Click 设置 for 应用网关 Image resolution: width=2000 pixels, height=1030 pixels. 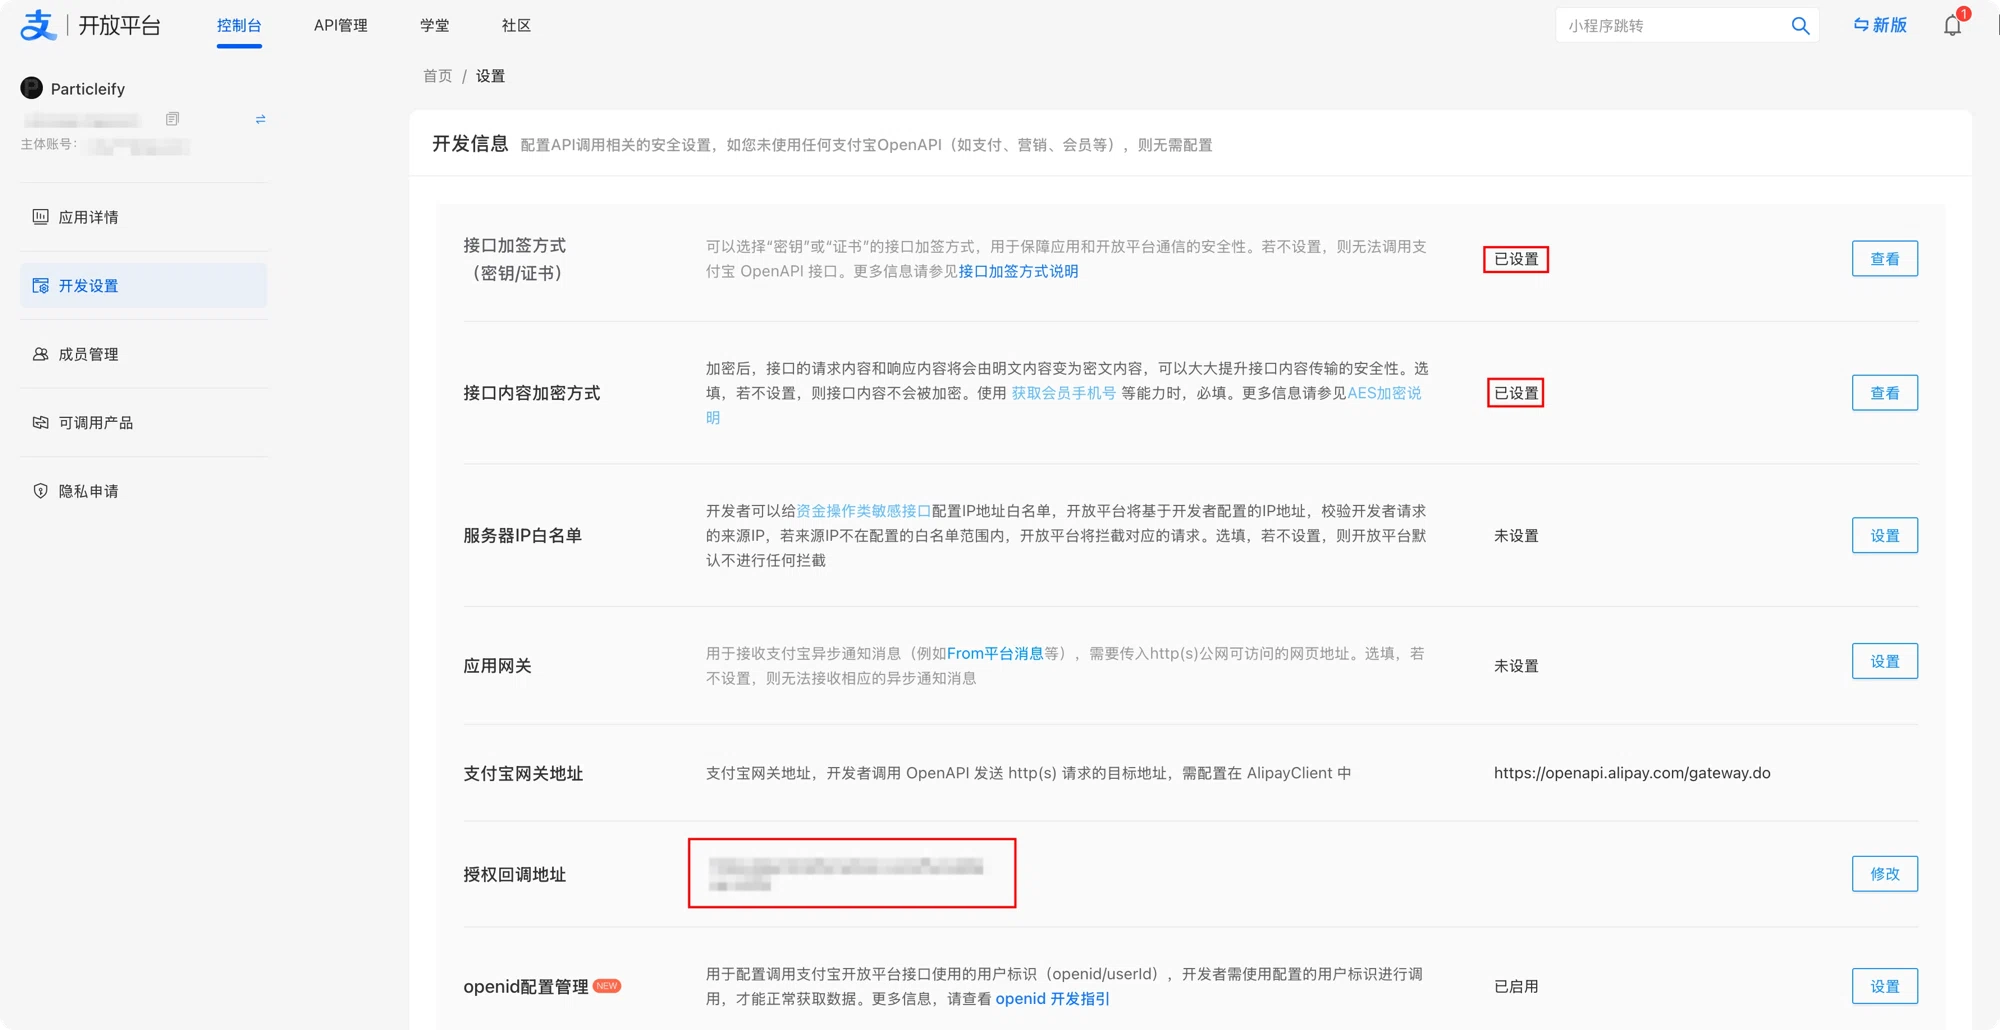click(1884, 661)
